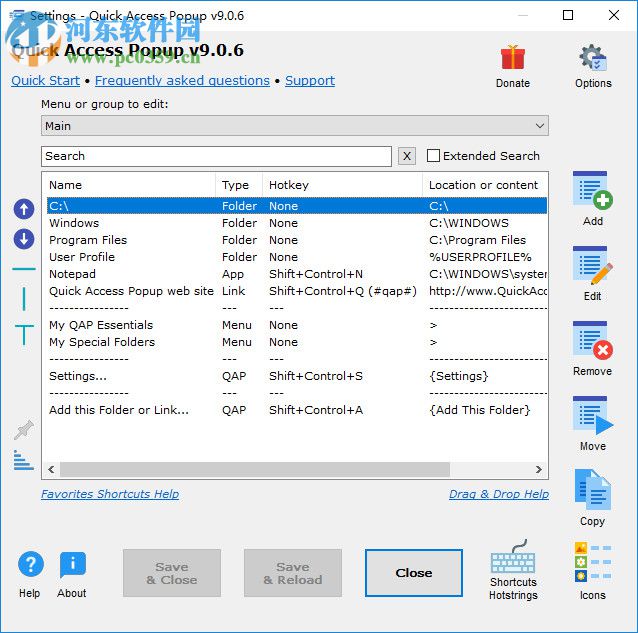638x633 pixels.
Task: Insert a horizontal separator line
Action: 24,269
